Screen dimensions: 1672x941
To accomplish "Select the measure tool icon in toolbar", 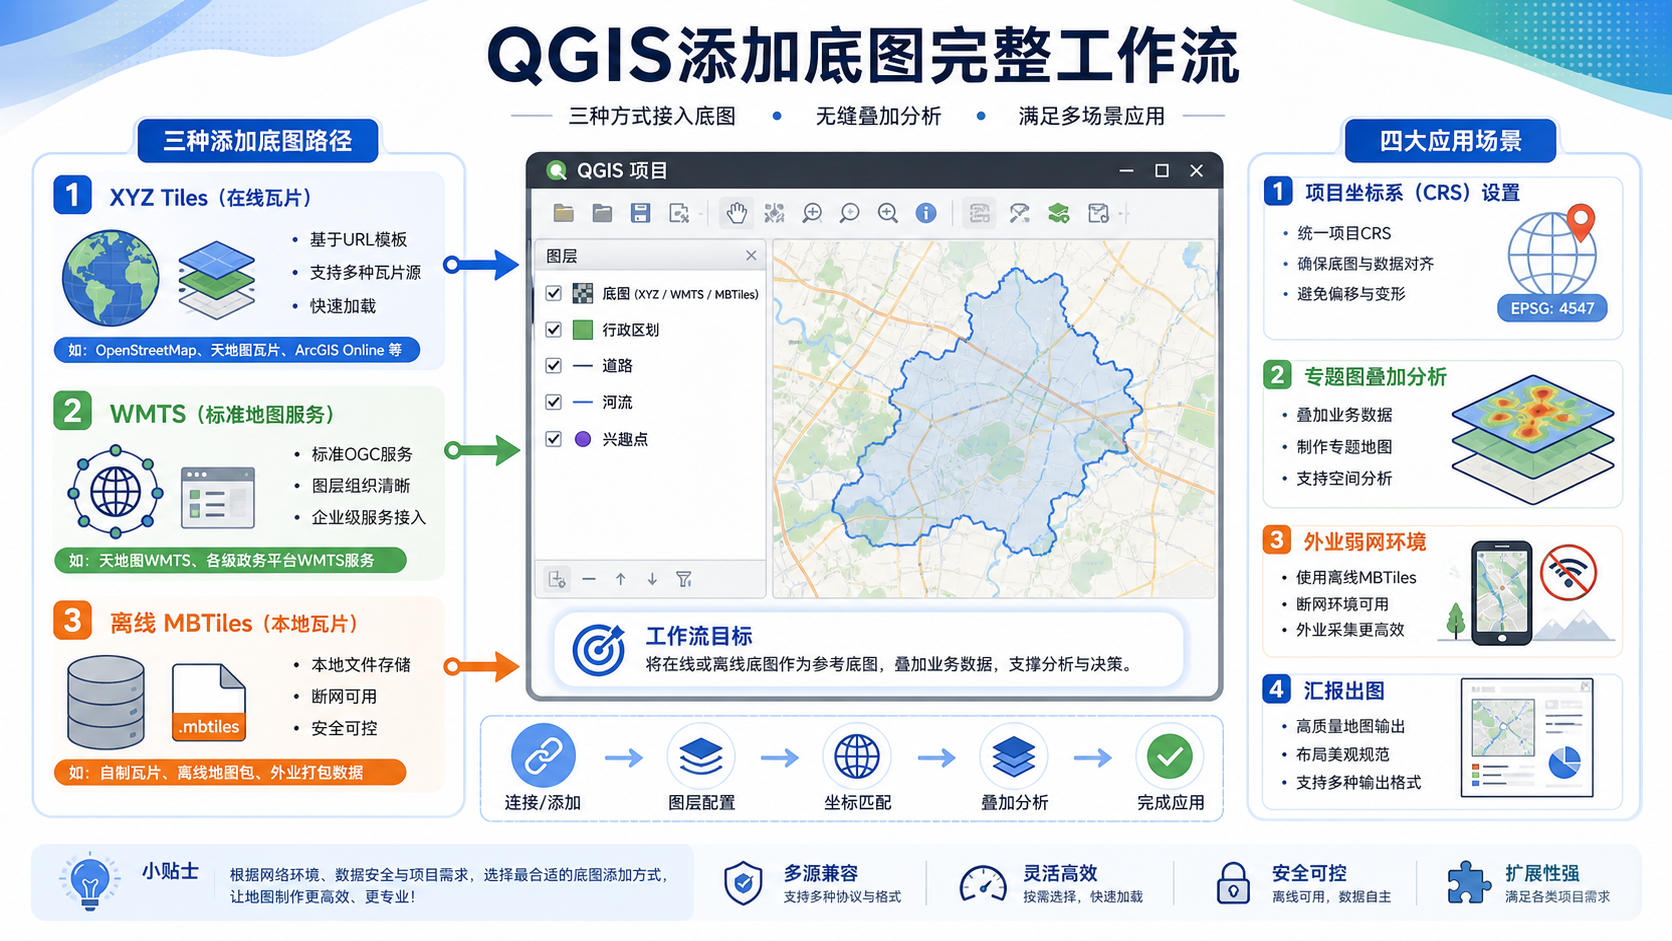I will coord(1019,213).
